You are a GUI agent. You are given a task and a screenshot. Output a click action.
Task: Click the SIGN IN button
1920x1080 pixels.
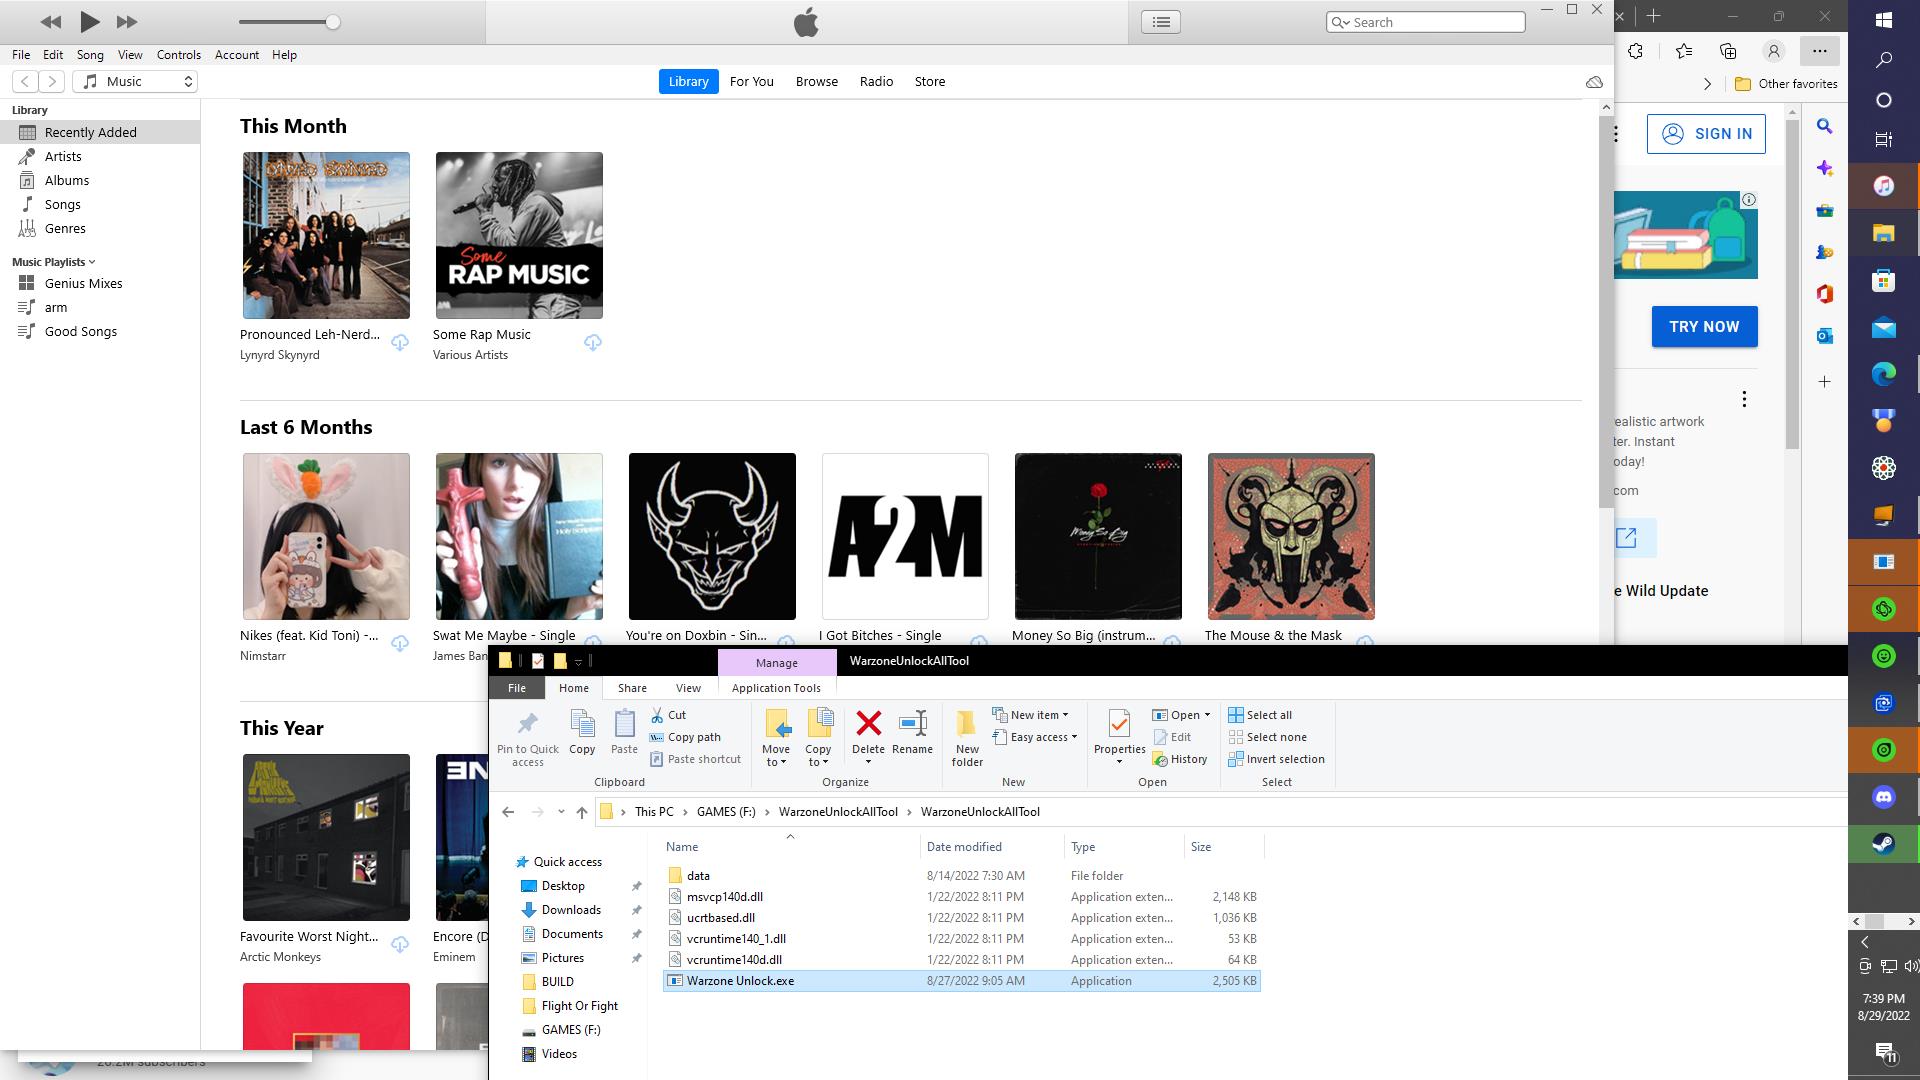[1706, 134]
